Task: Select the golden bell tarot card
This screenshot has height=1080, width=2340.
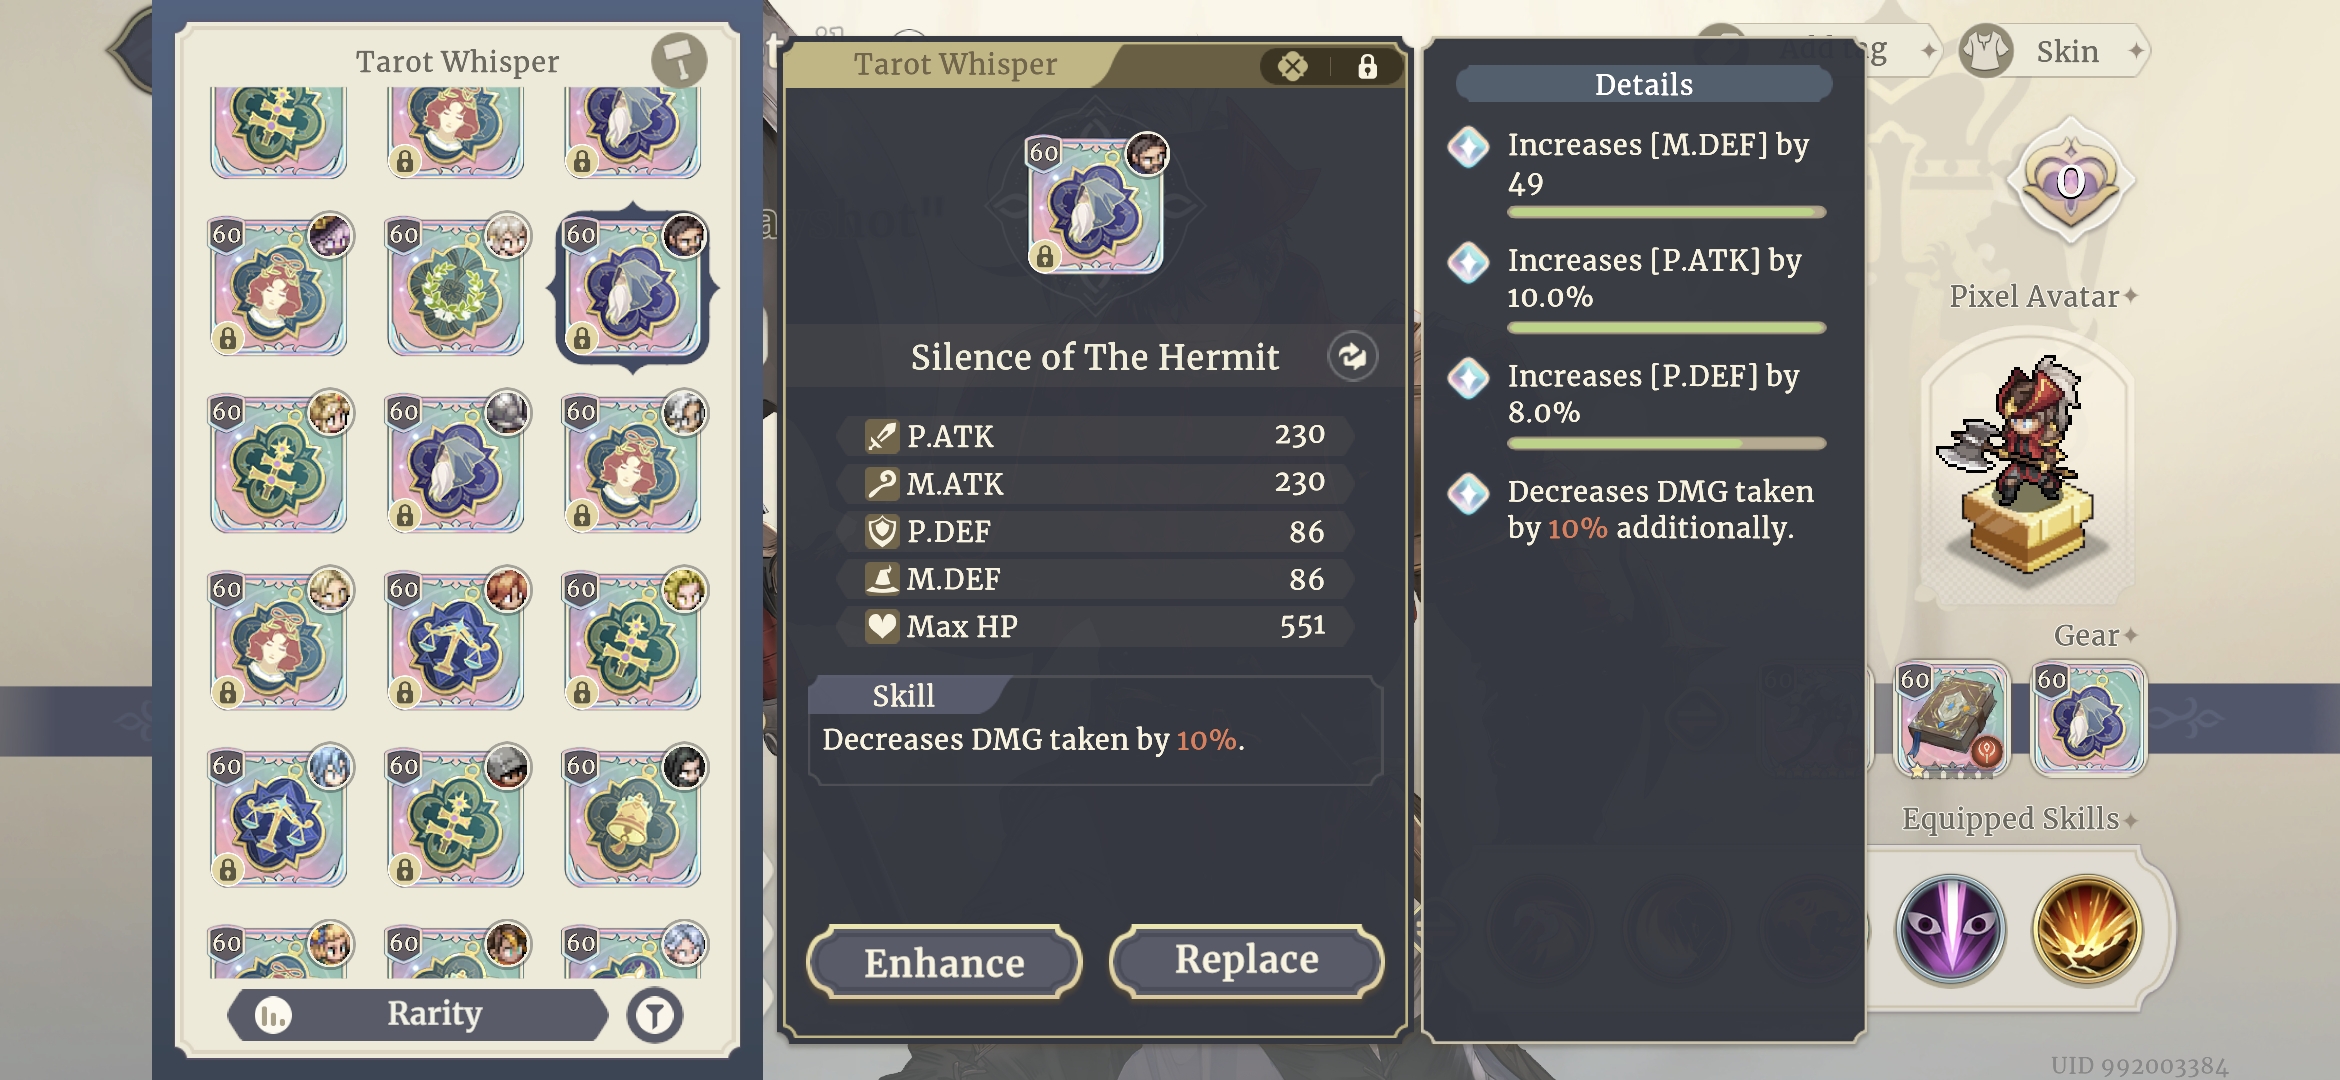Action: tap(633, 818)
